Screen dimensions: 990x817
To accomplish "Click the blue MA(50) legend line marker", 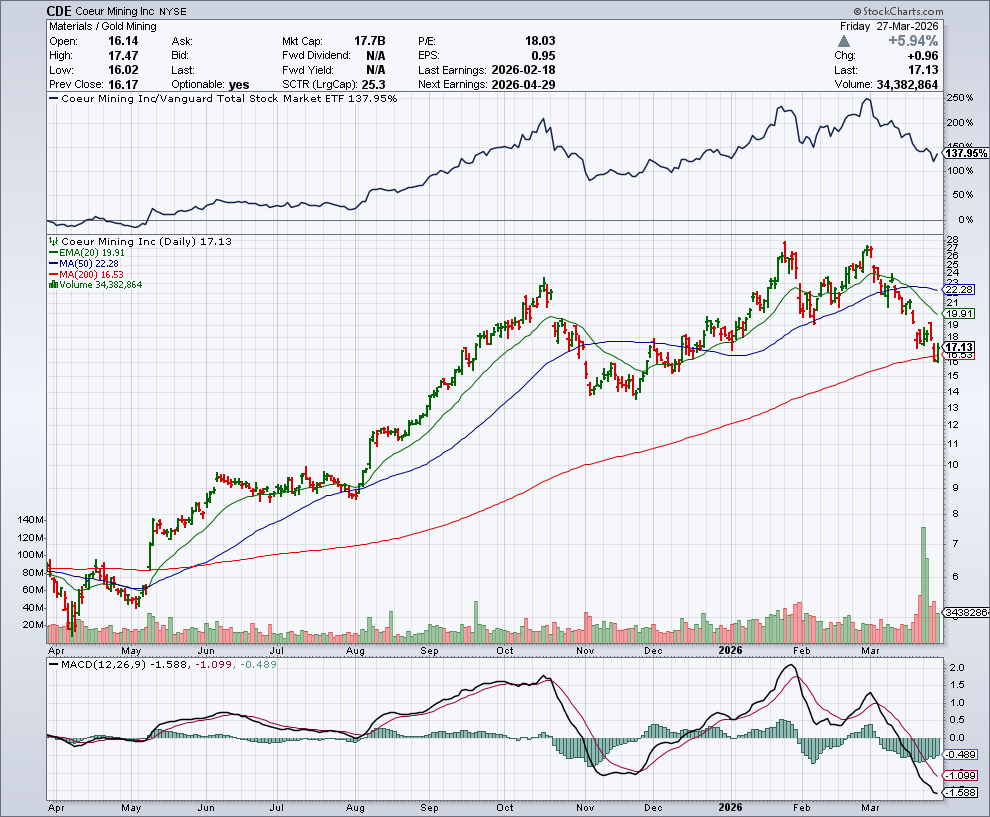I will (54, 263).
